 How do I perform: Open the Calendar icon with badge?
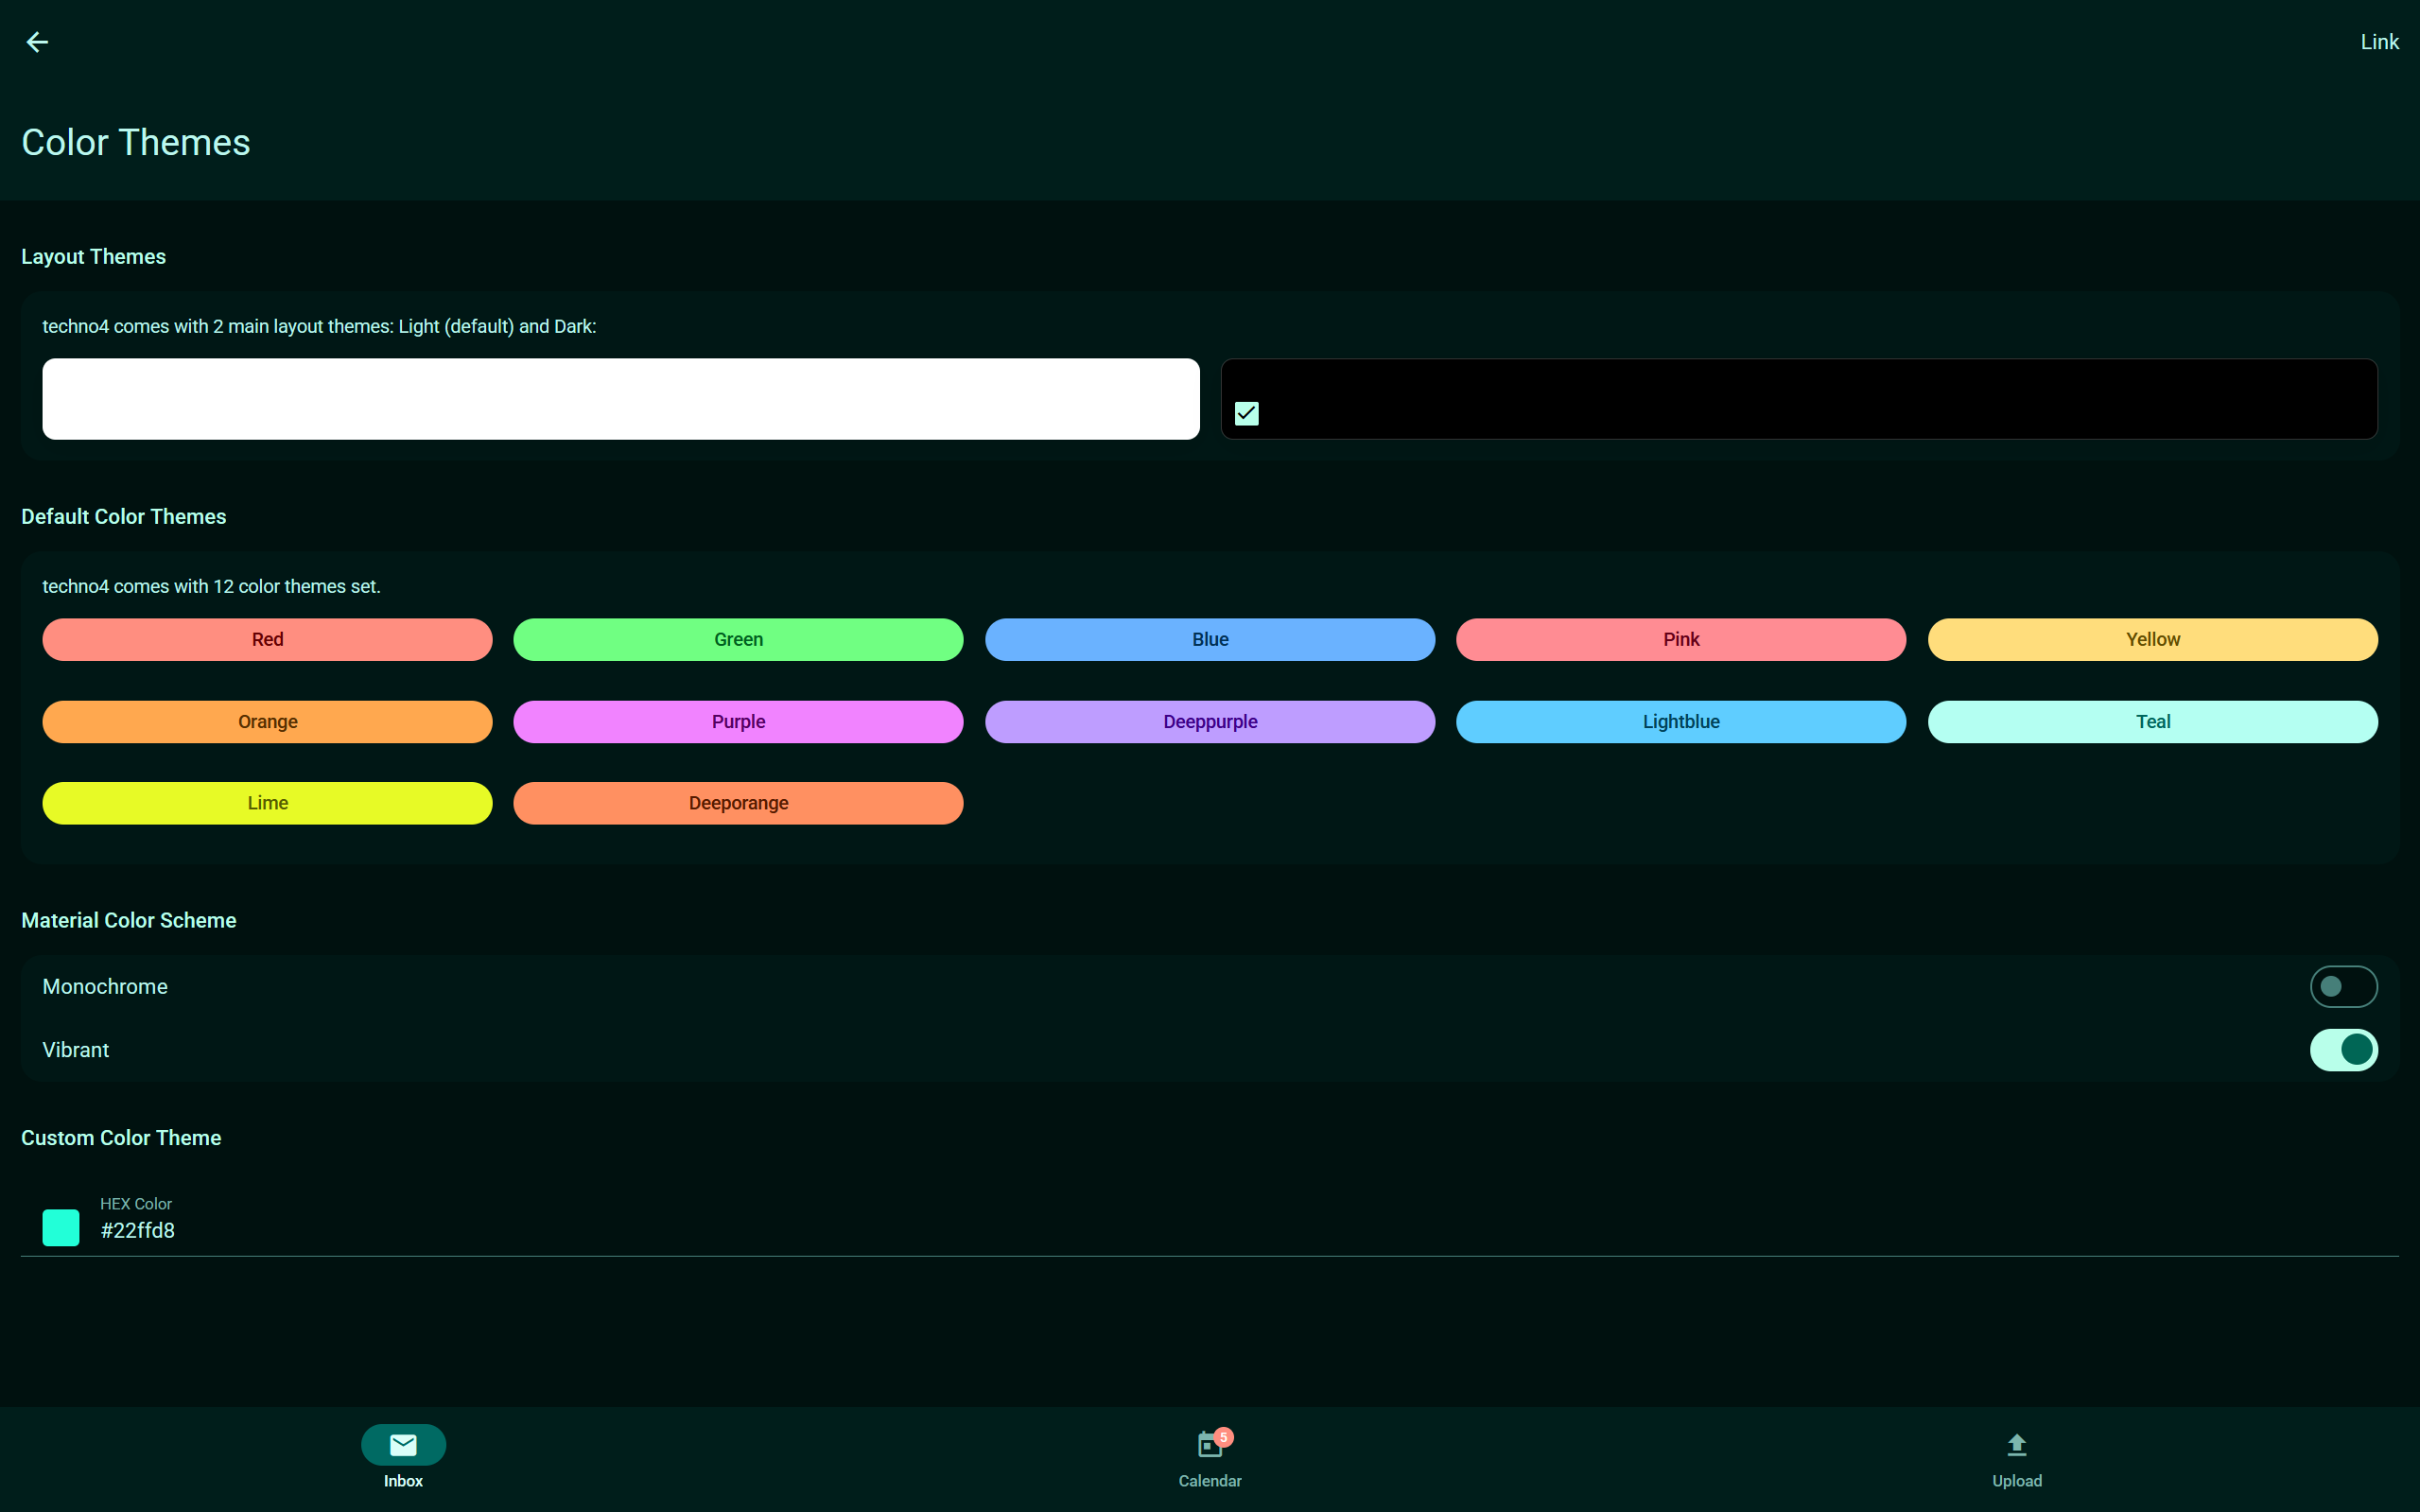pyautogui.click(x=1210, y=1444)
